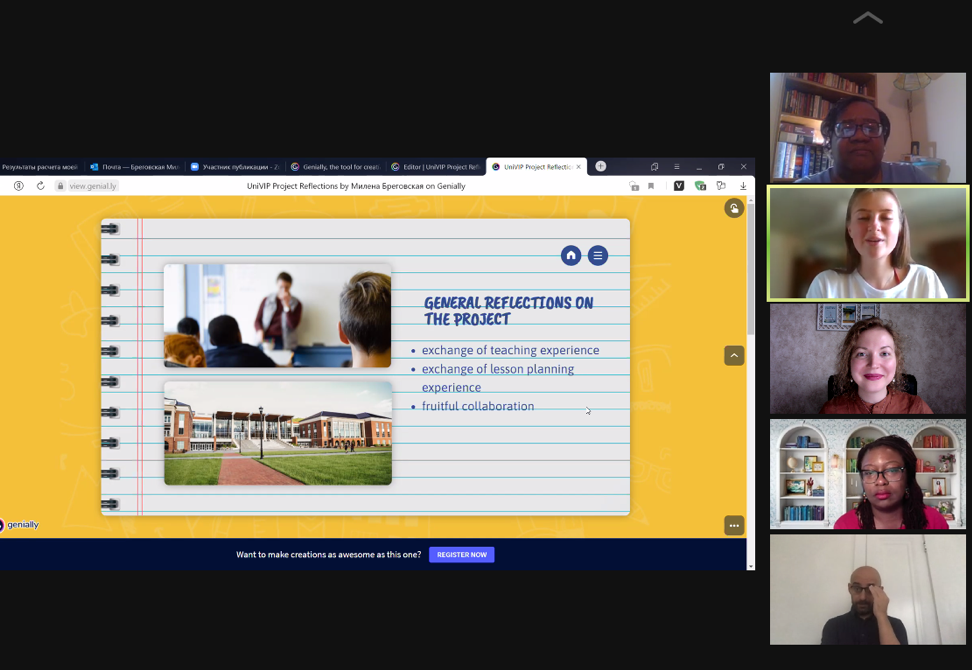Bookmark this page in the address bar
Image resolution: width=972 pixels, height=670 pixels.
coord(651,186)
